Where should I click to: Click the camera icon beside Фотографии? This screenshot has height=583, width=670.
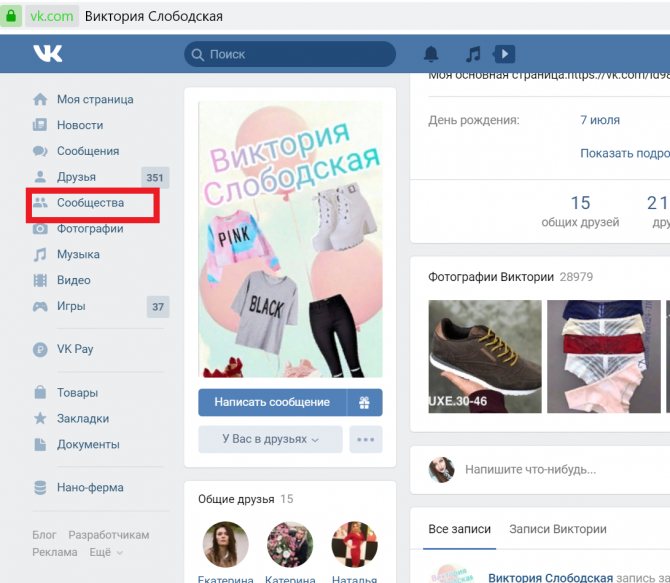click(x=40, y=229)
